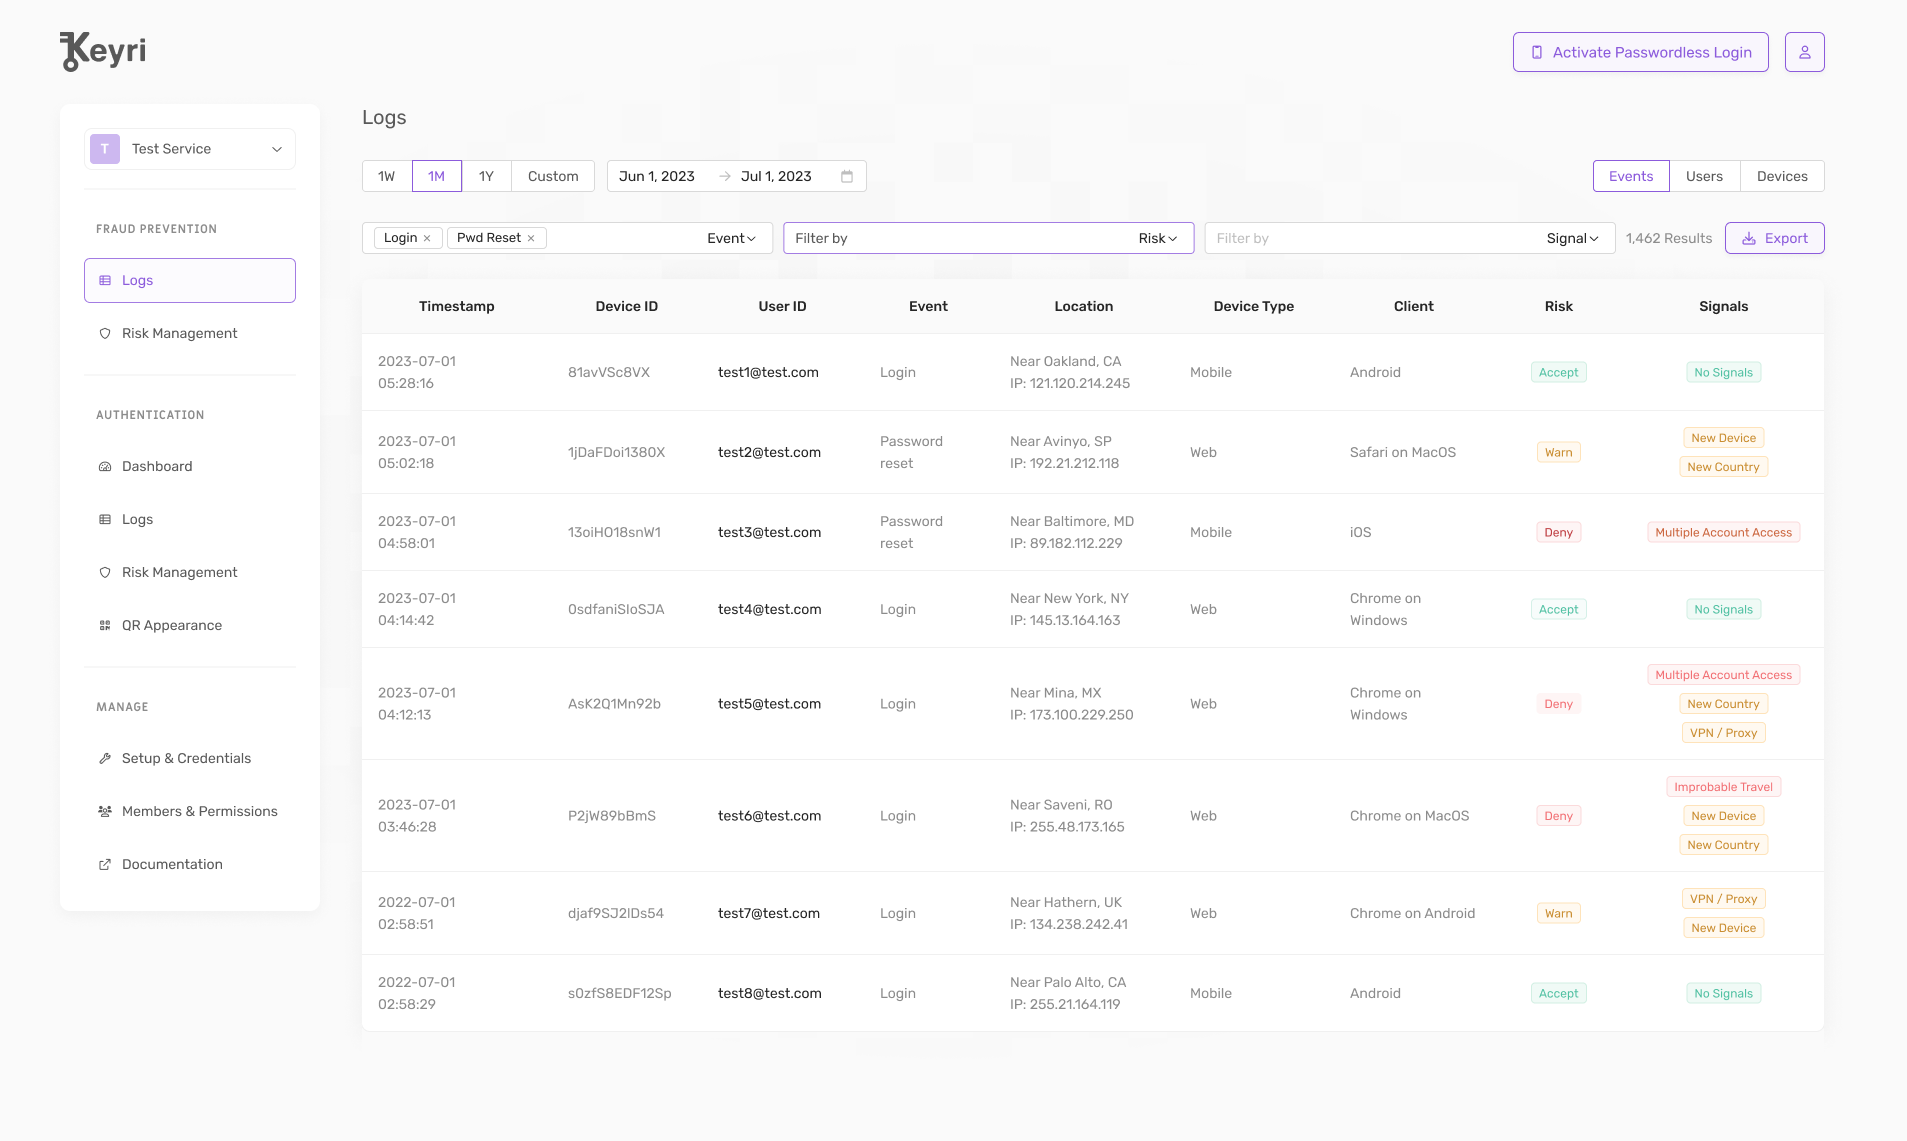The width and height of the screenshot is (1907, 1141).
Task: Open Documentation via its external-link icon
Action: [x=106, y=864]
